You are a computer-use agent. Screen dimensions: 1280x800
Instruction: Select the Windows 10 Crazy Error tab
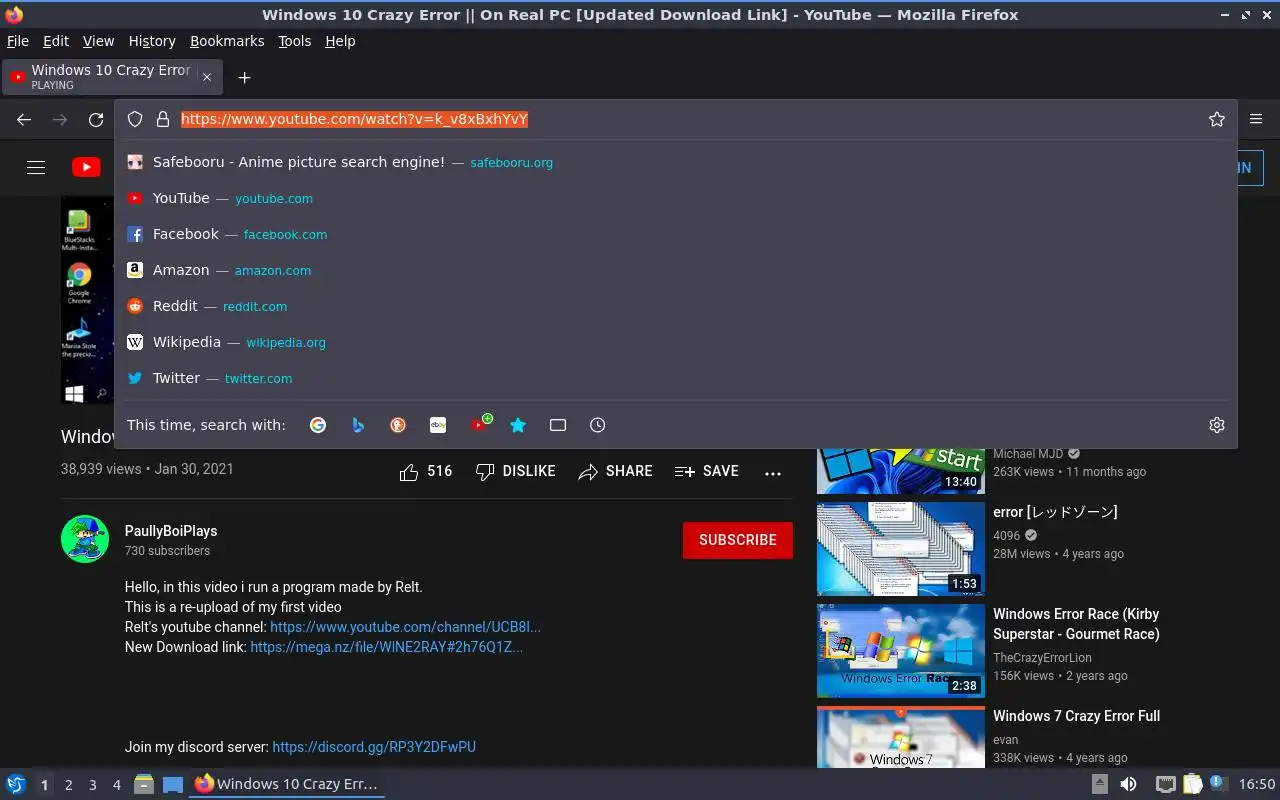tap(111, 77)
